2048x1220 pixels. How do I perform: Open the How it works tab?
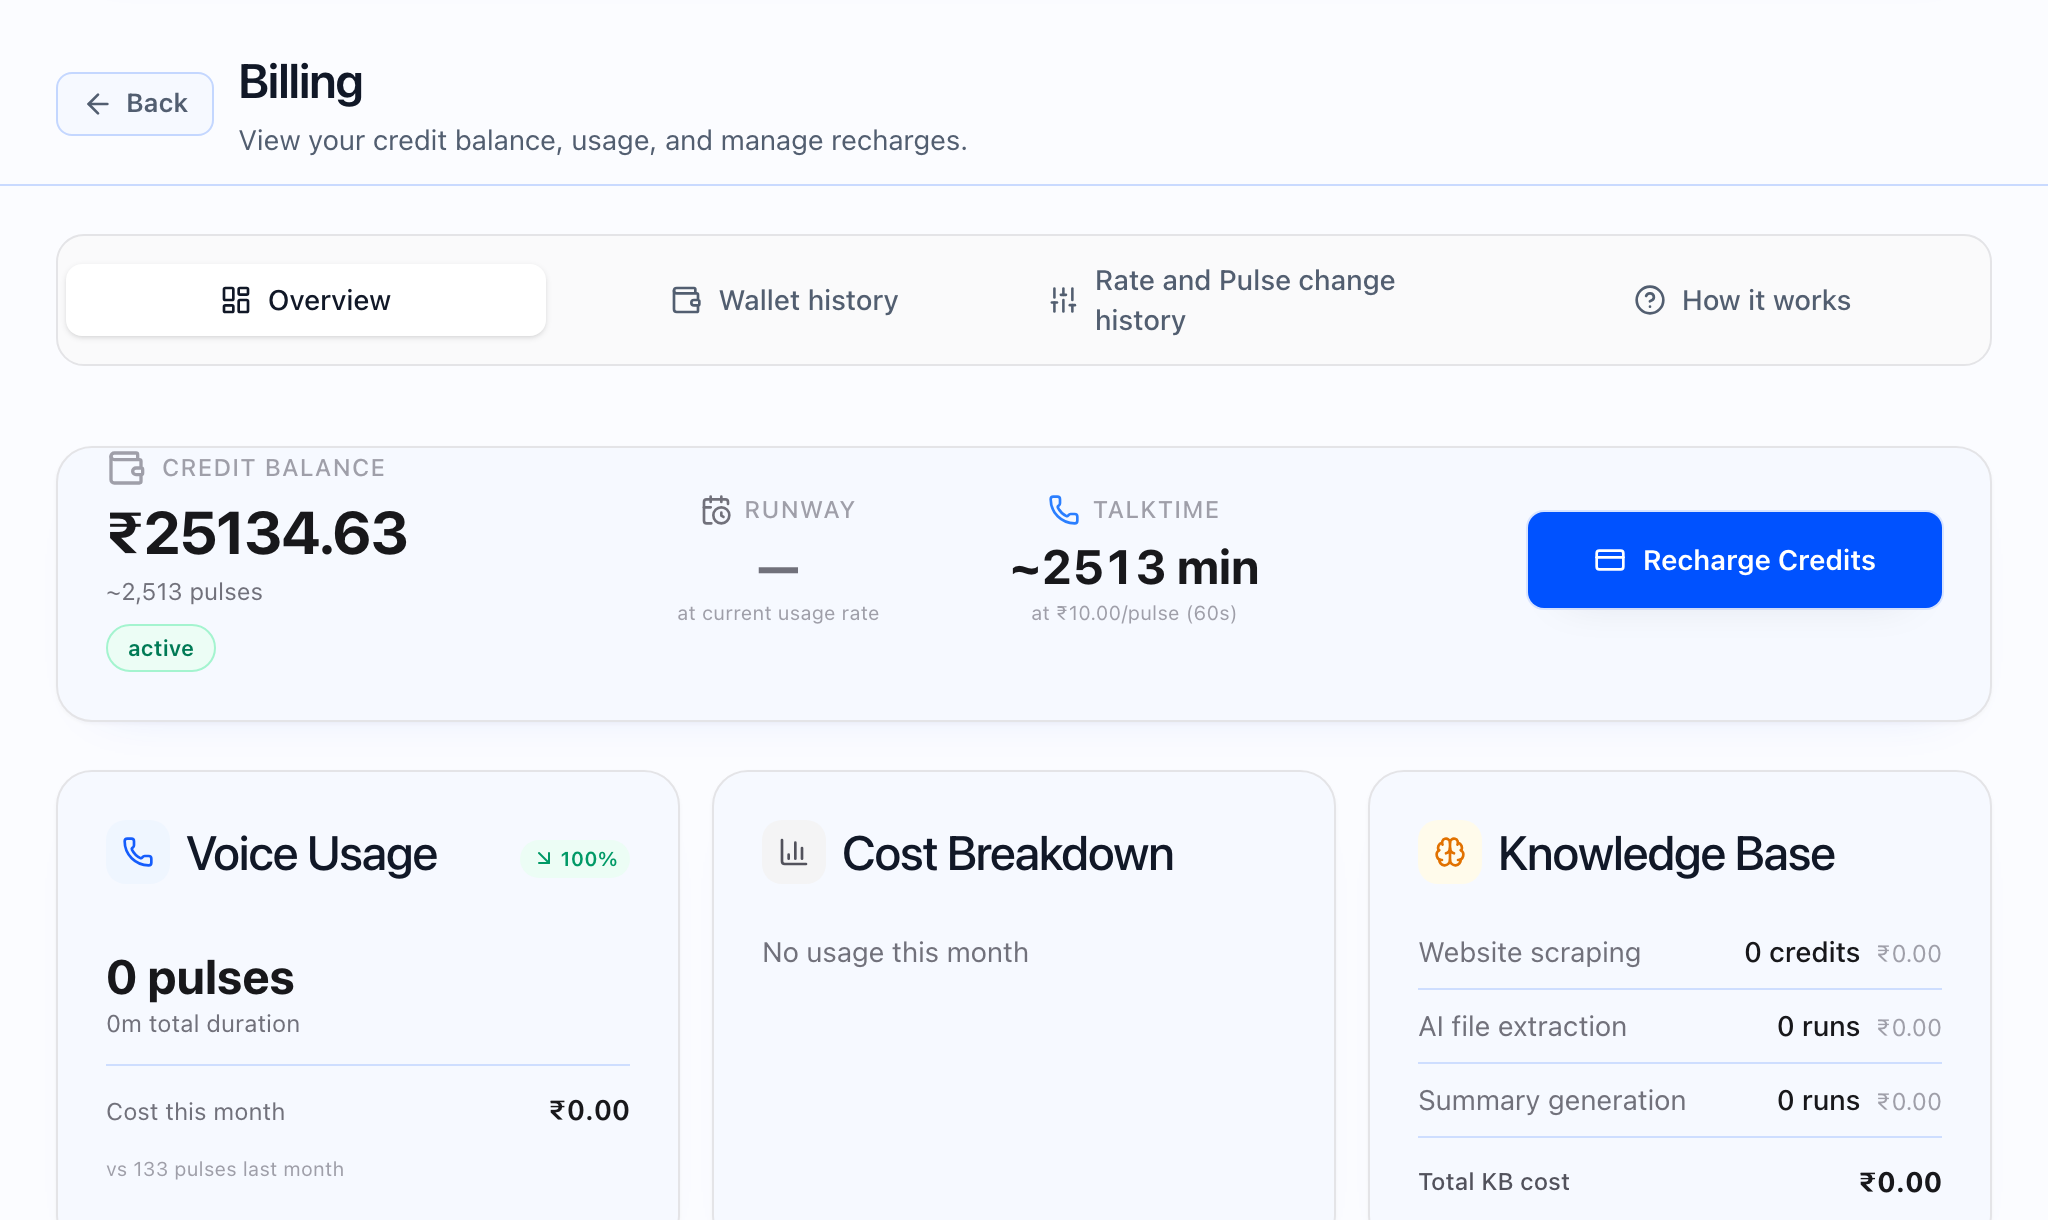tap(1742, 300)
